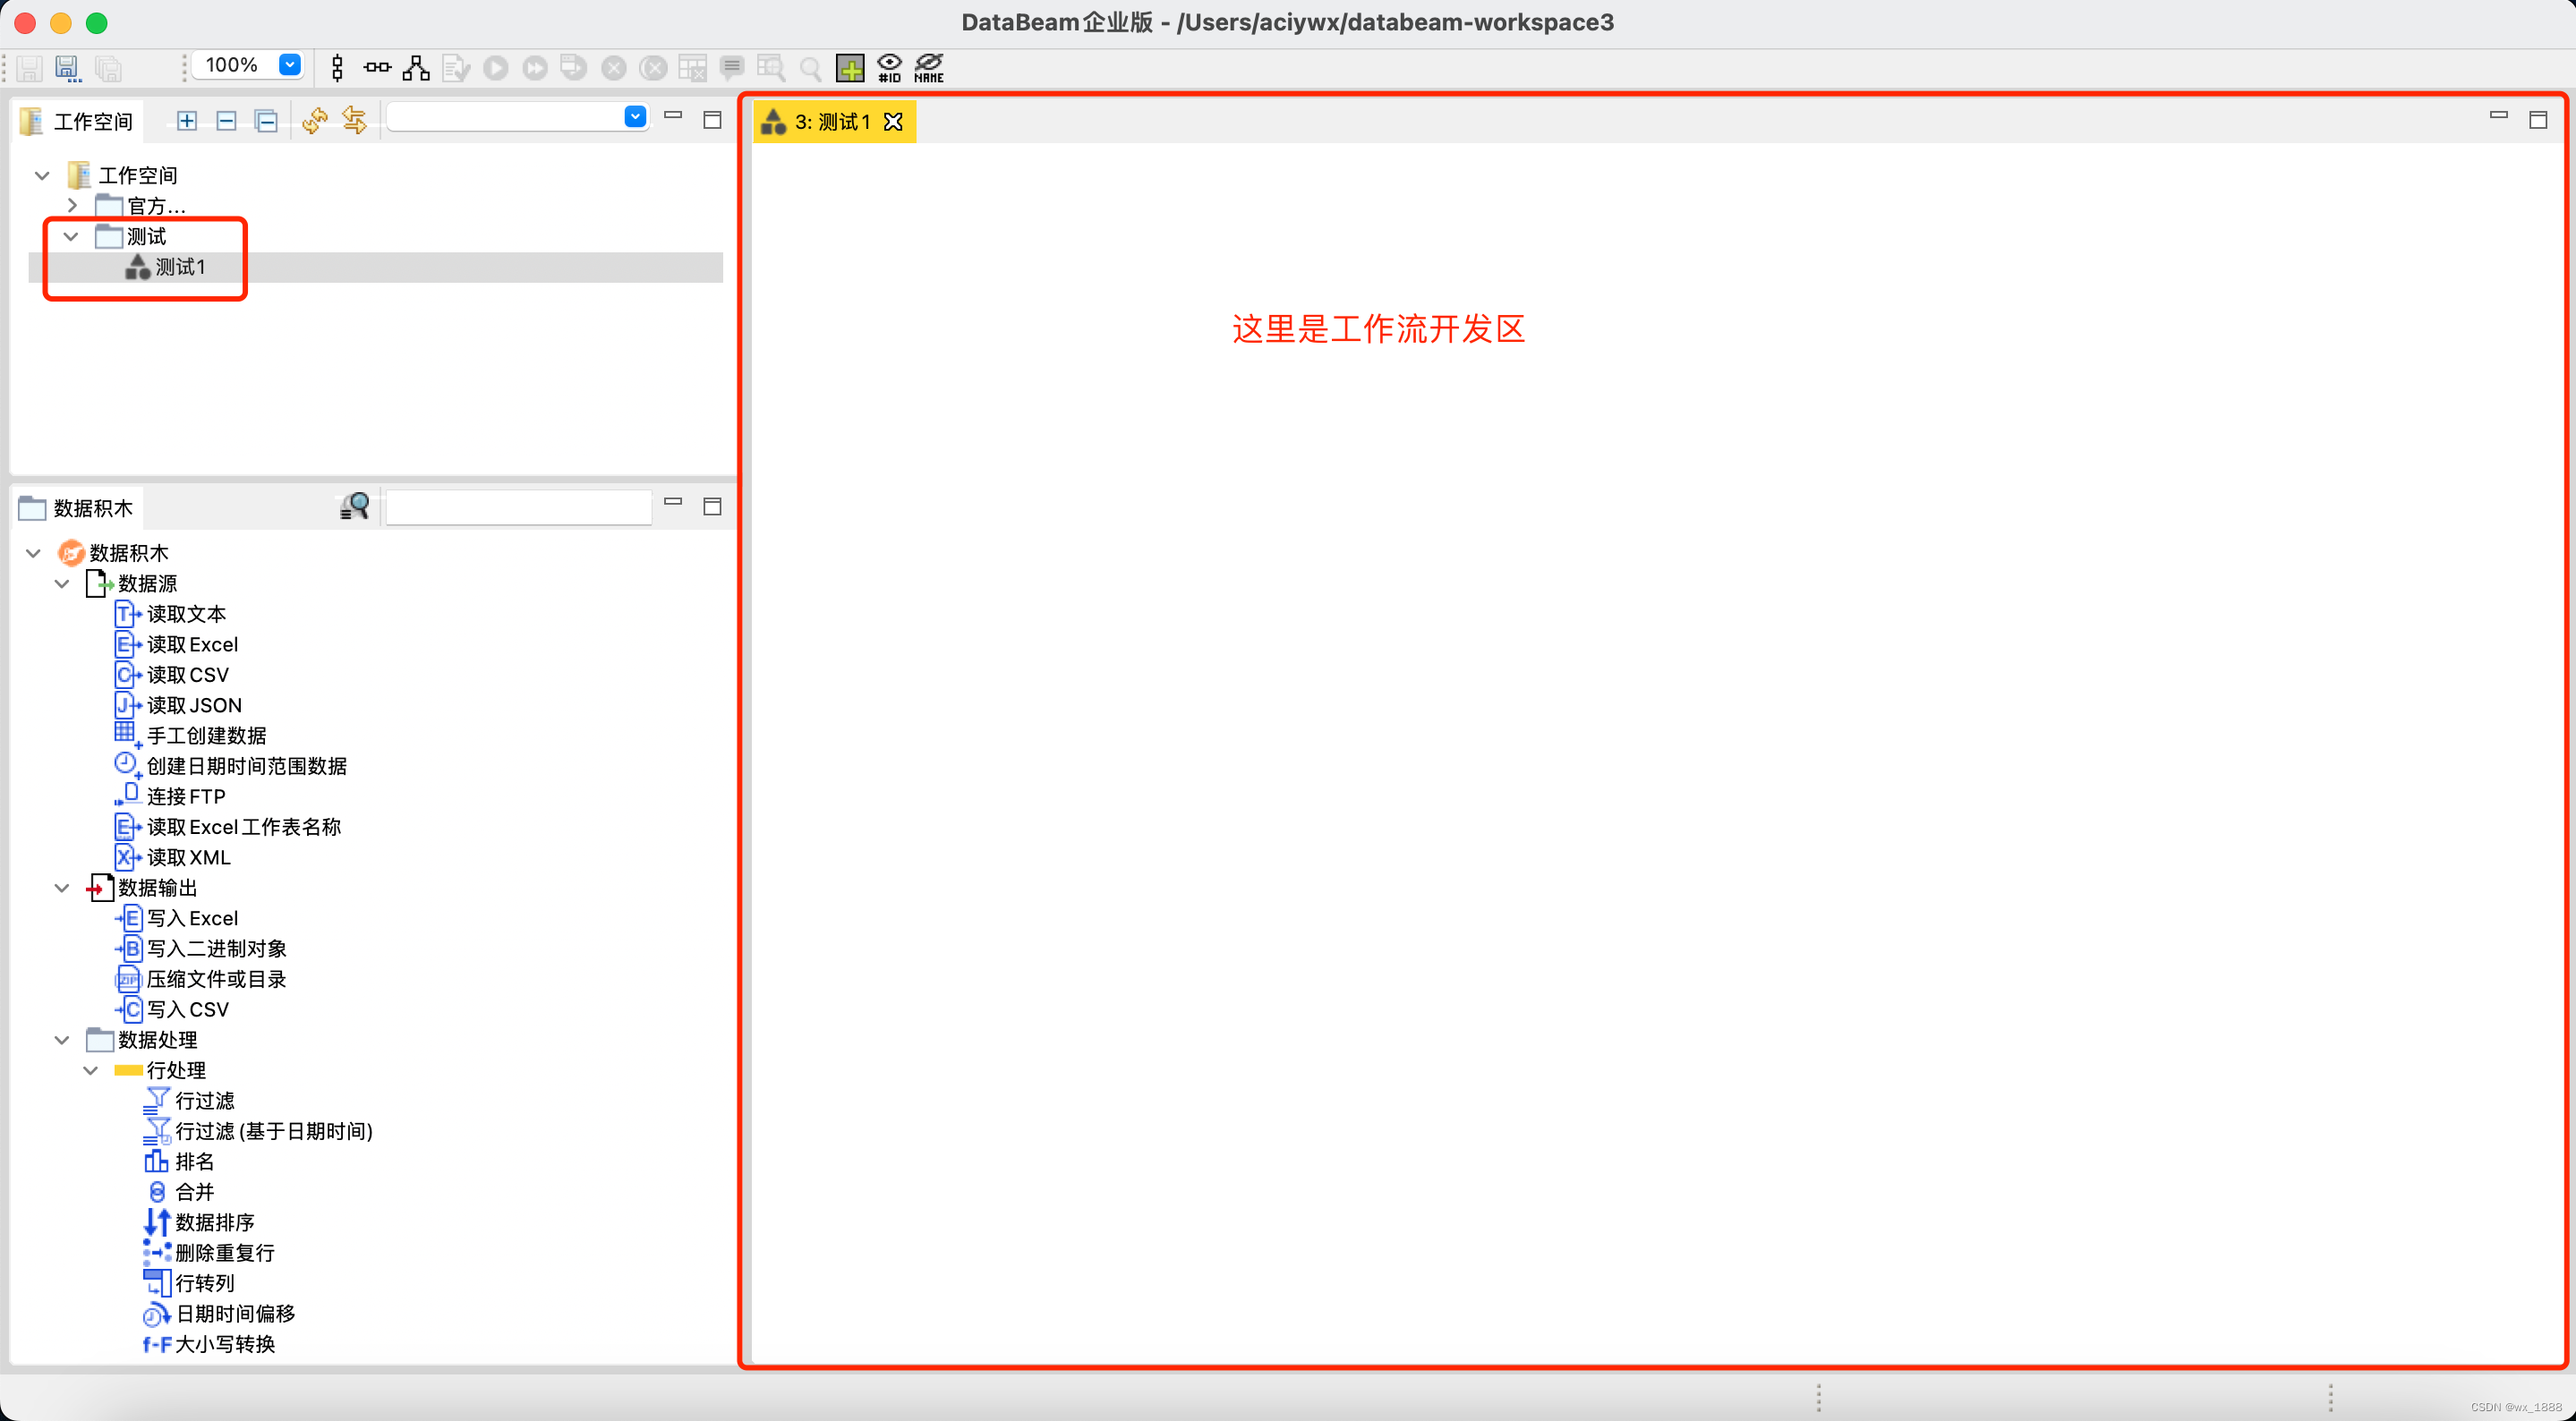Click the Configure node icon
This screenshot has width=2576, height=1421.
coord(456,67)
